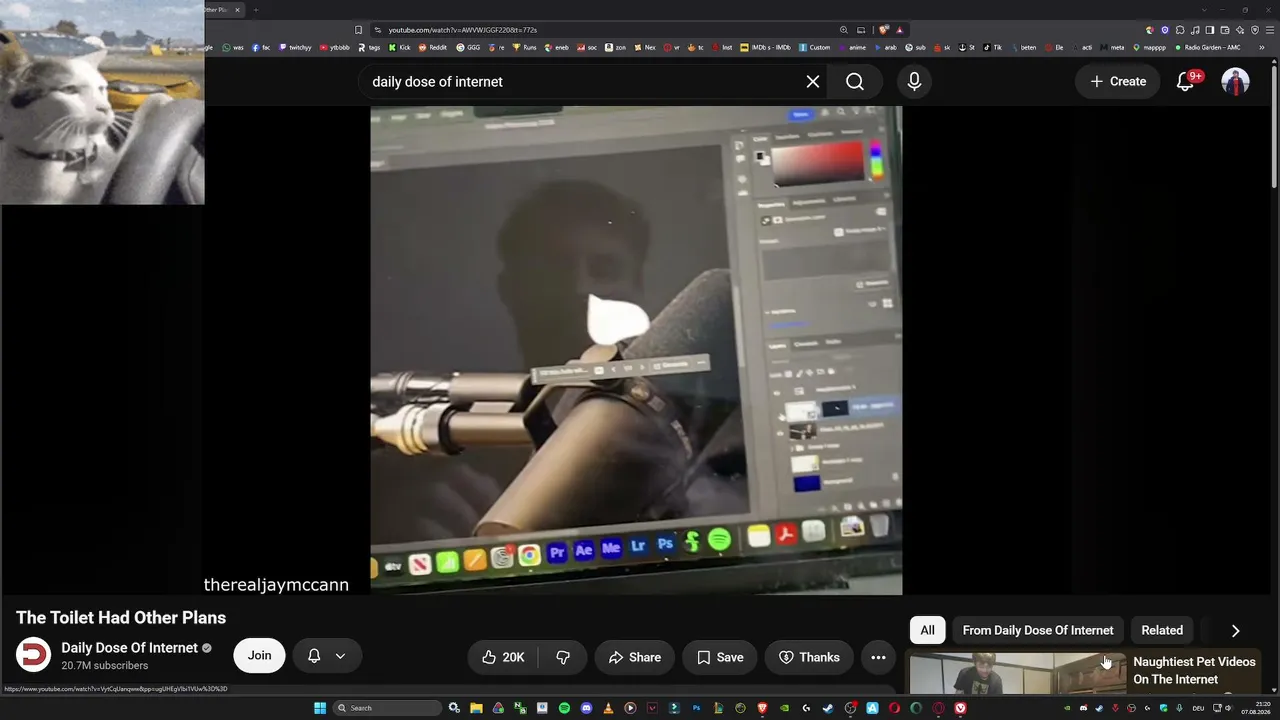This screenshot has width=1280, height=720.
Task: Open Daily Dose Of Internet channel name link
Action: click(x=129, y=648)
